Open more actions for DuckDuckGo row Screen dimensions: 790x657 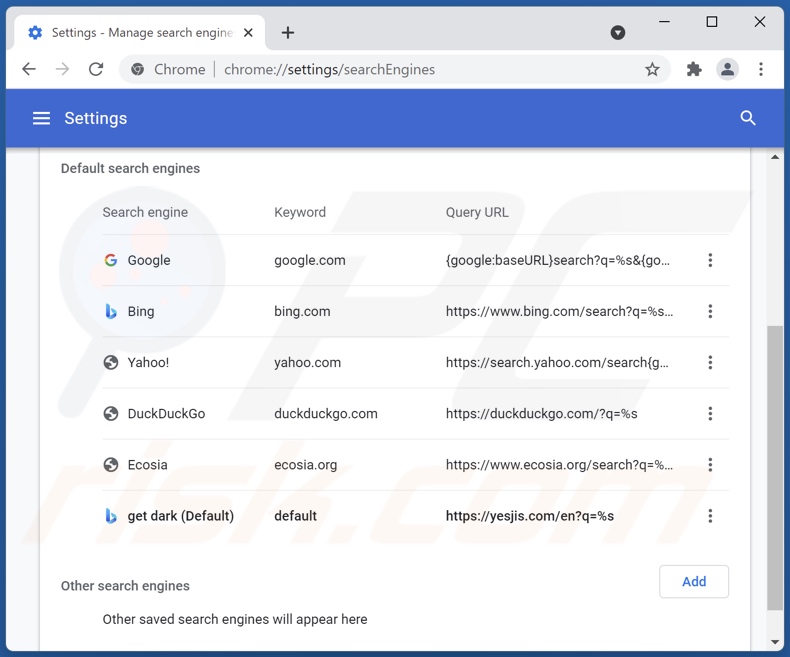(710, 413)
